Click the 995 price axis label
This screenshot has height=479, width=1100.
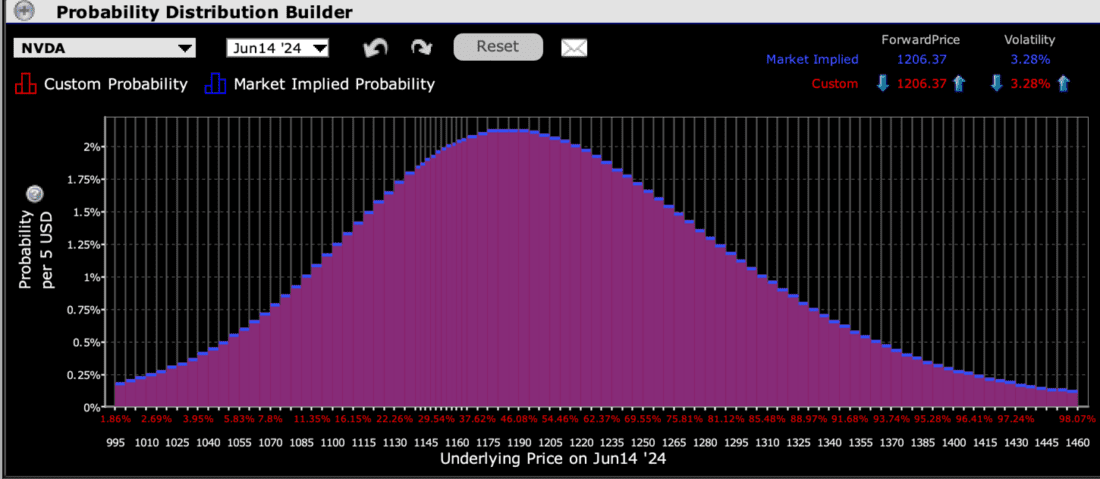pos(115,443)
